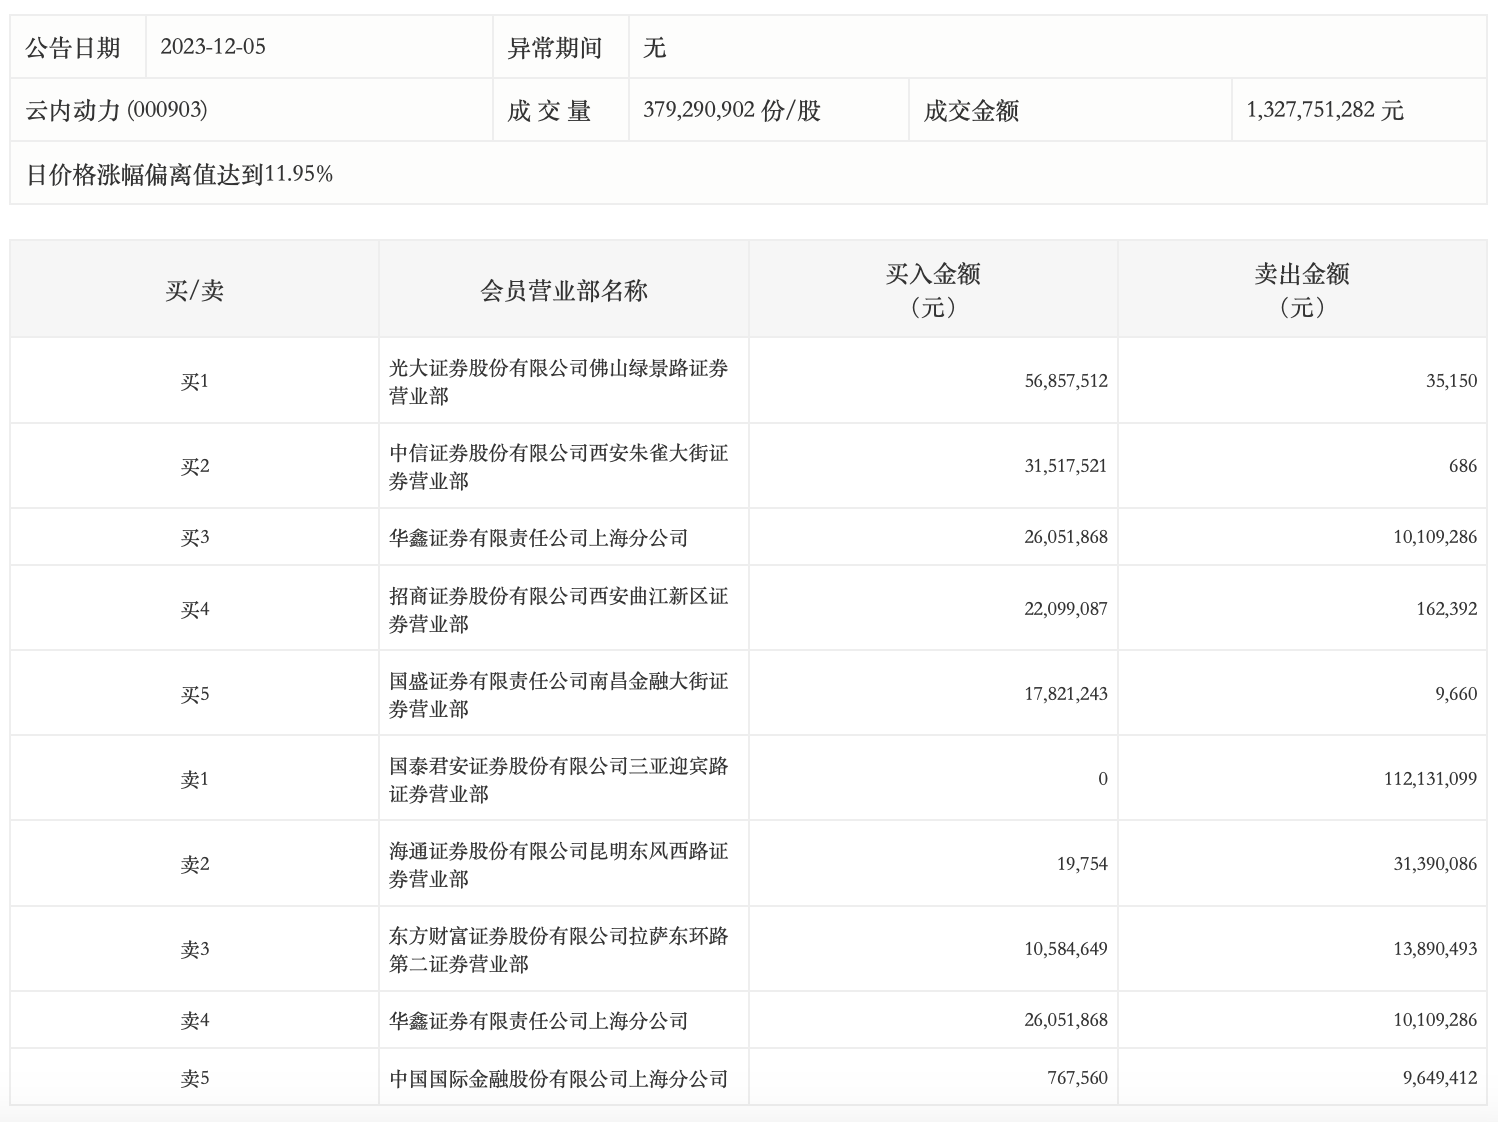Click the stock name 云内动力 (000903)

click(117, 110)
